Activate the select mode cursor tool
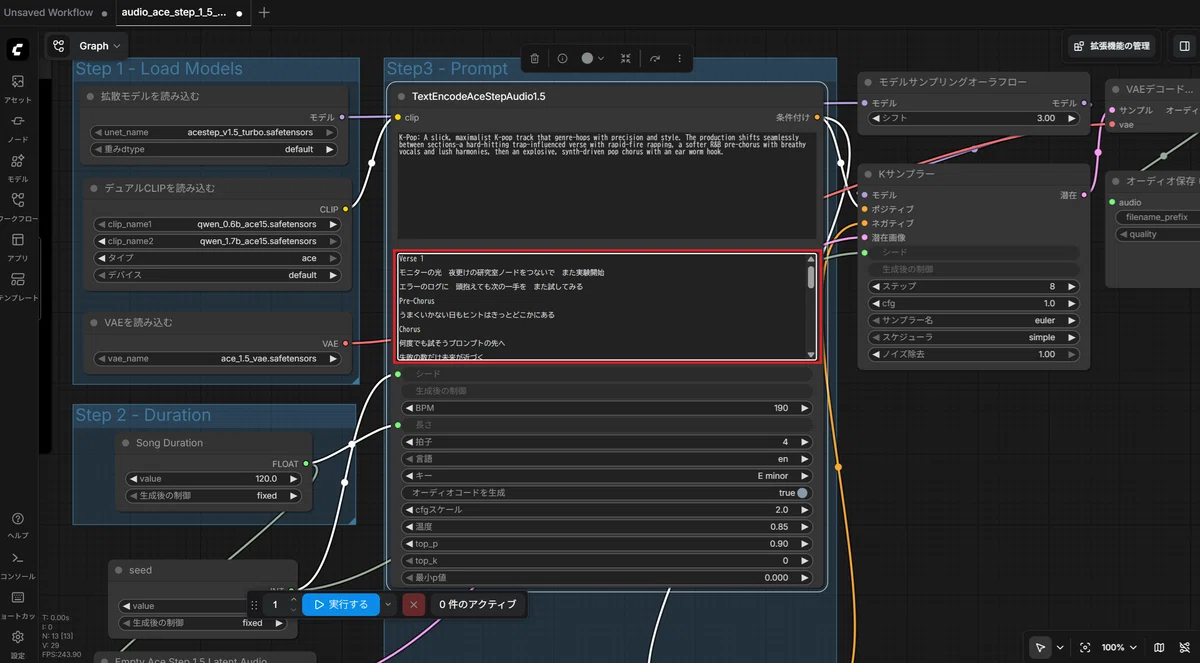The image size is (1200, 663). [x=1041, y=647]
